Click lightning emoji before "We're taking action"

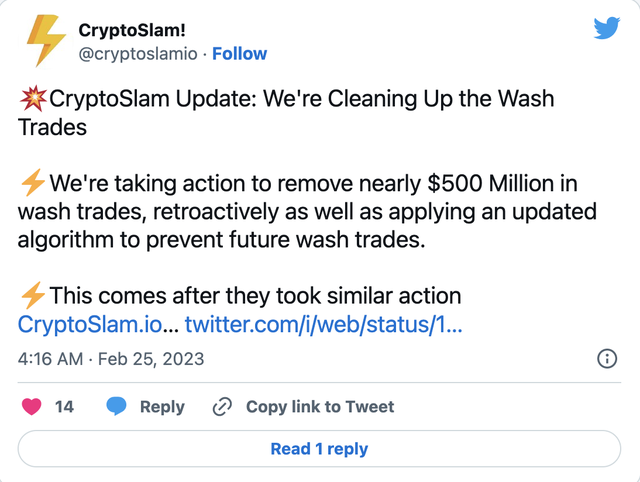tap(32, 184)
